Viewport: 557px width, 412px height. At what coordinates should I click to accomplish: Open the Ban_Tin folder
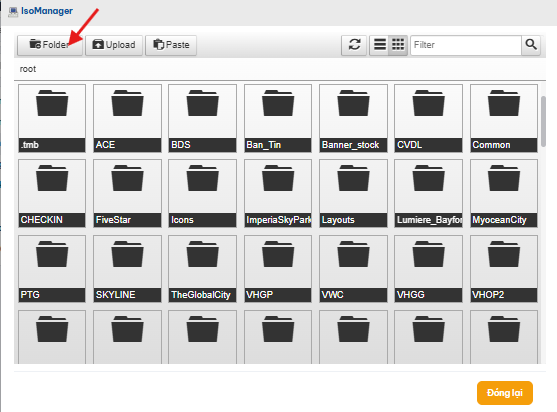(x=278, y=118)
